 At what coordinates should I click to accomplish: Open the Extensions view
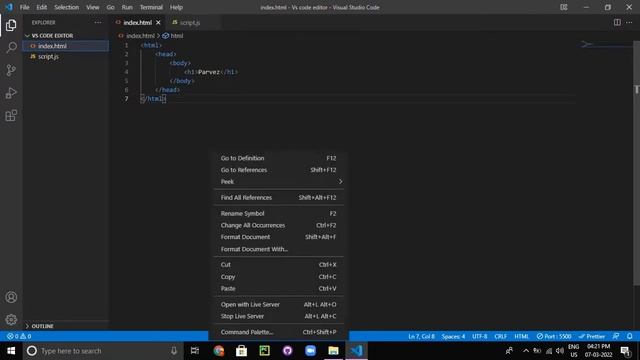coord(11,116)
